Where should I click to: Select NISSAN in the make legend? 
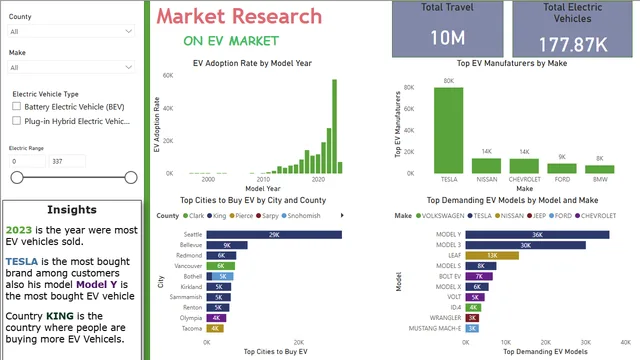(509, 216)
